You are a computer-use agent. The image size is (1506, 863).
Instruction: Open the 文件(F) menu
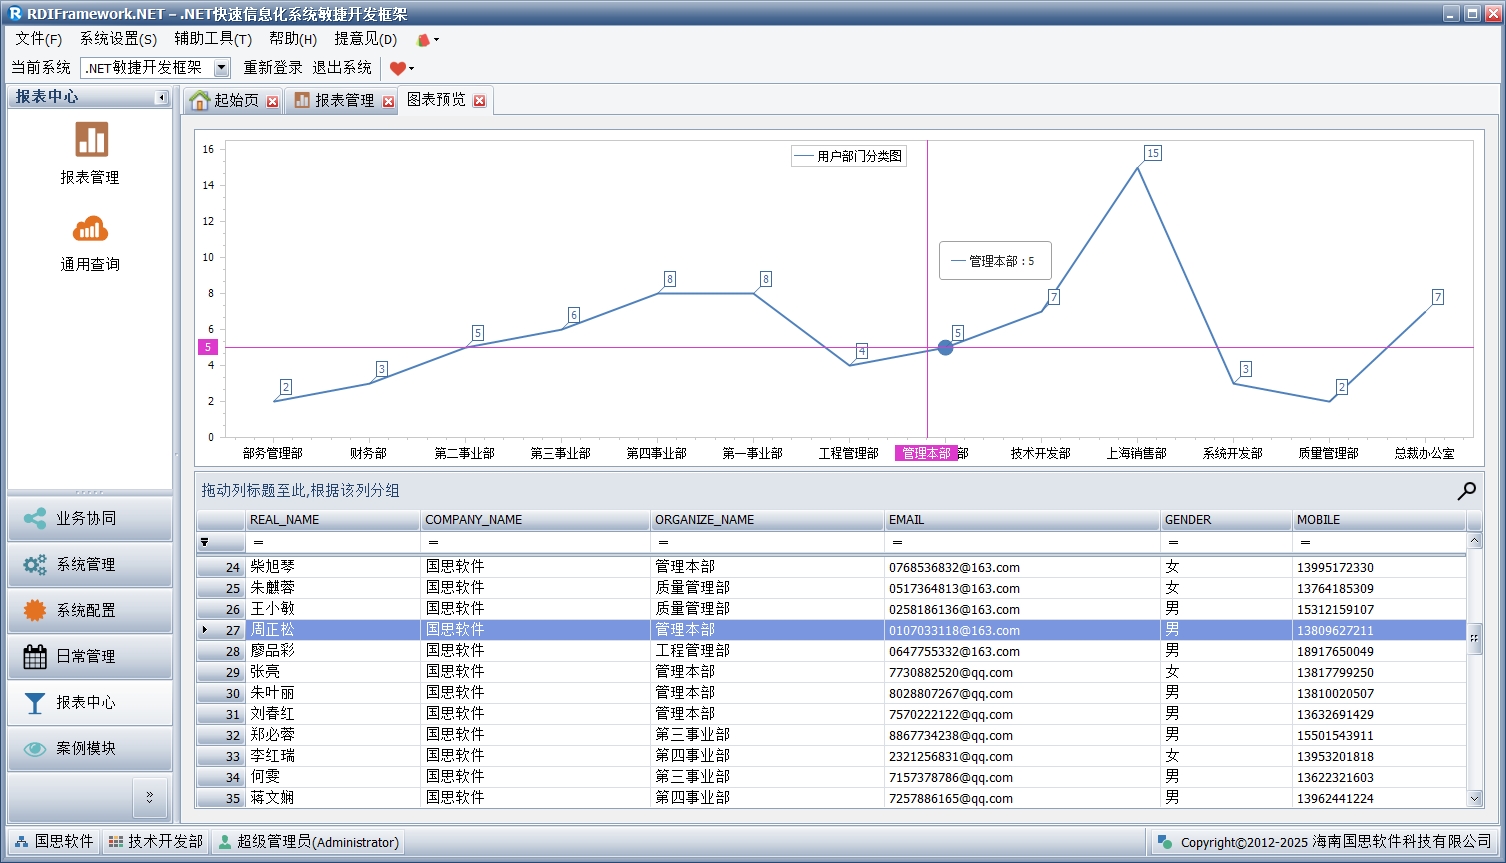[37, 39]
